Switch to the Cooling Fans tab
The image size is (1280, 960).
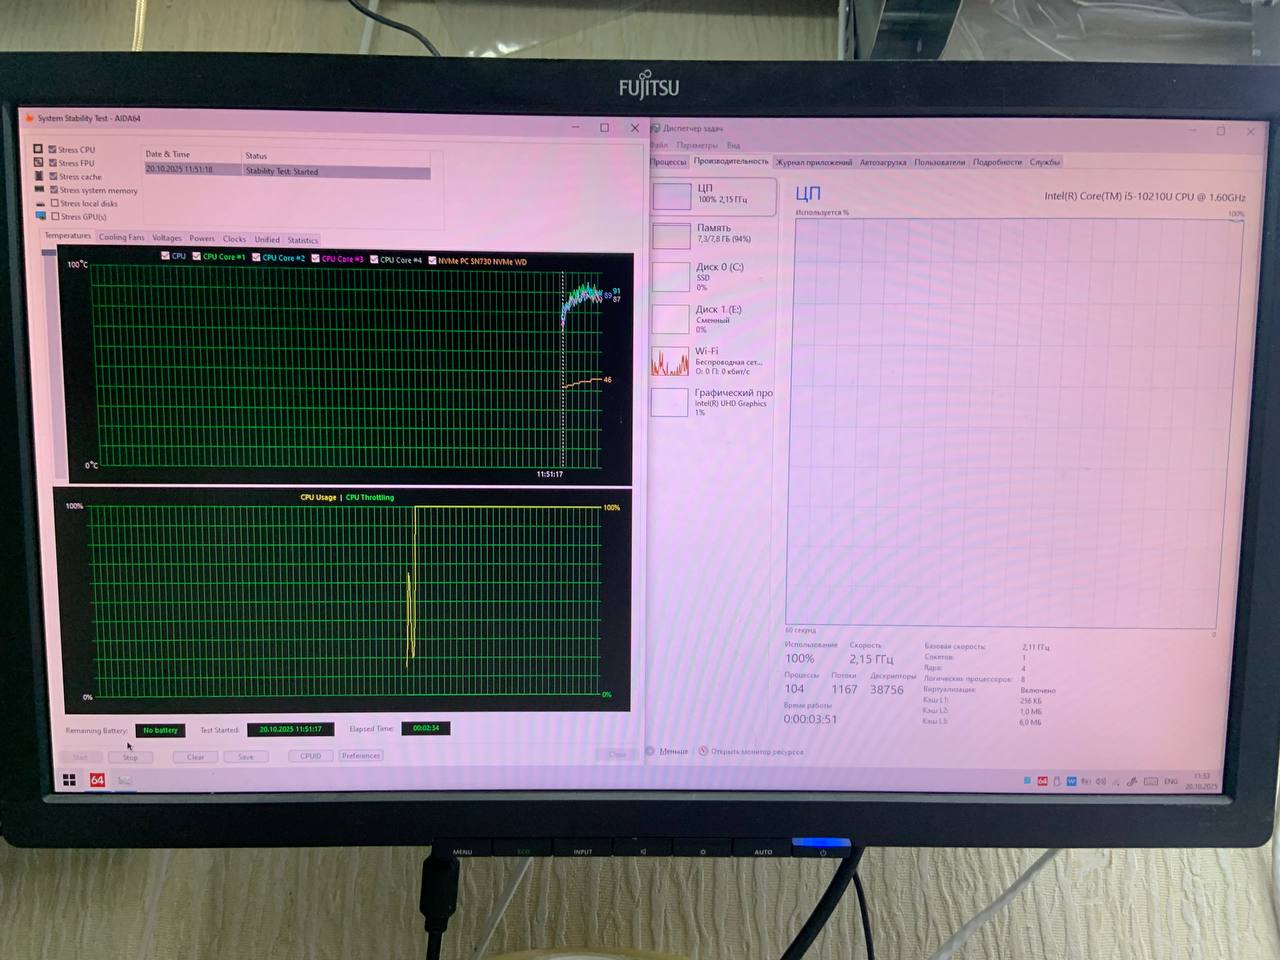(121, 238)
